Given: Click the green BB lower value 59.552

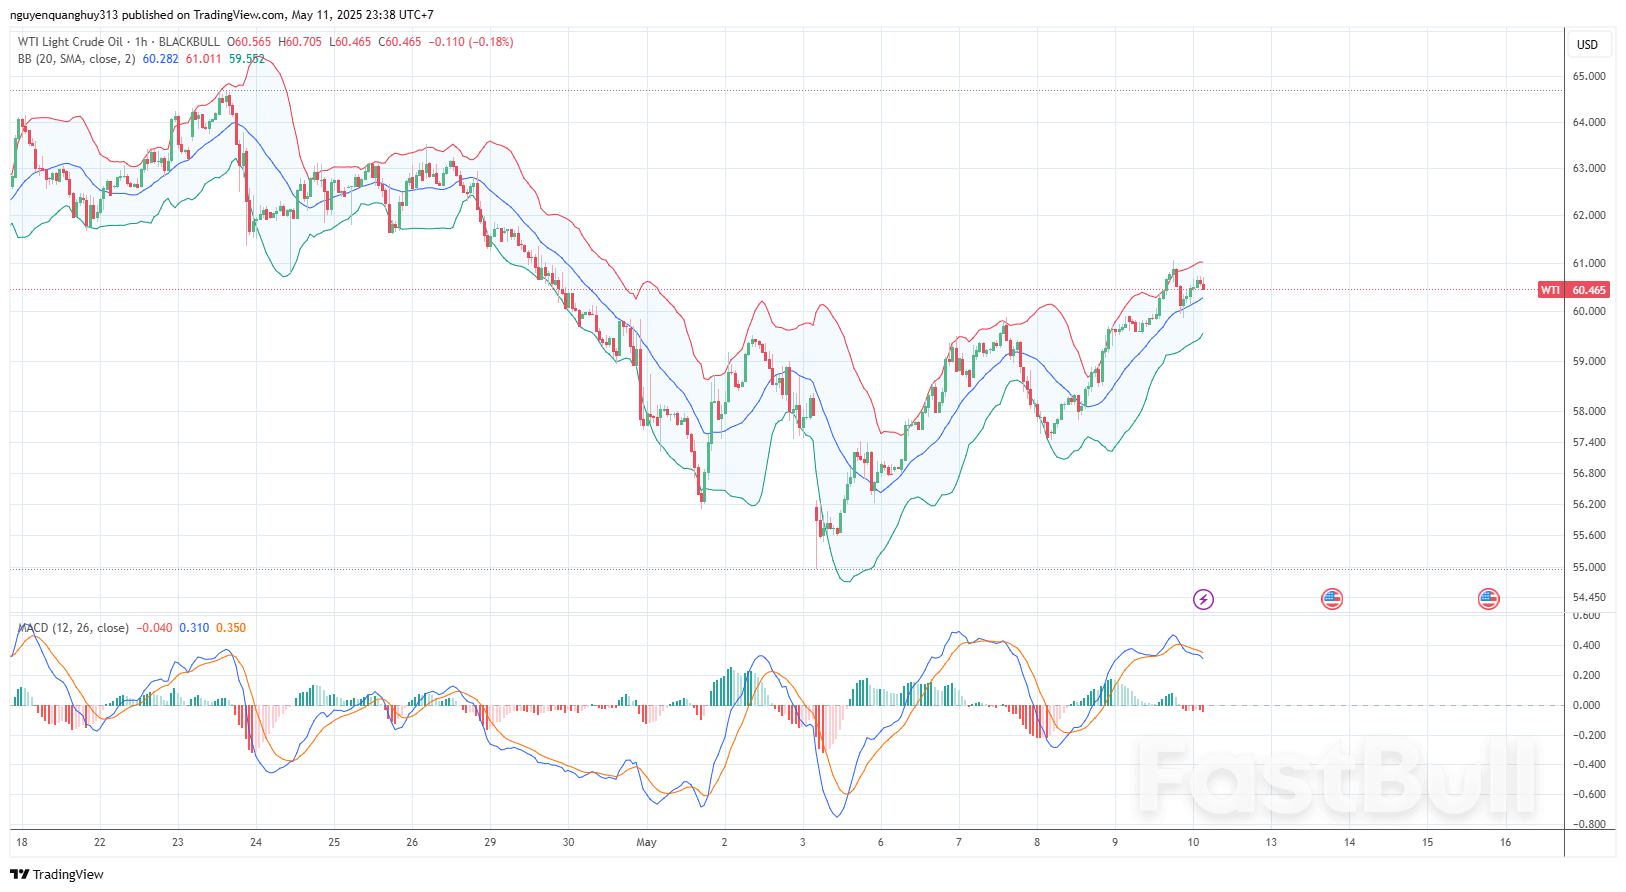Looking at the screenshot, I should pyautogui.click(x=246, y=59).
